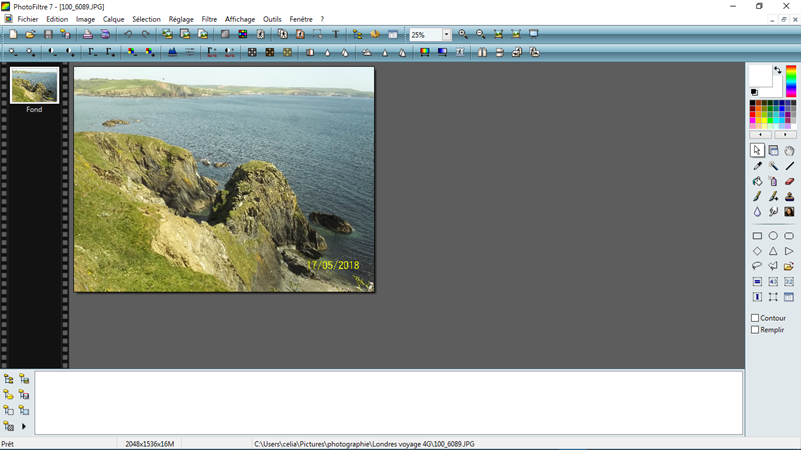Tick the Remplir checkbox
801x450 pixels.
(x=755, y=330)
